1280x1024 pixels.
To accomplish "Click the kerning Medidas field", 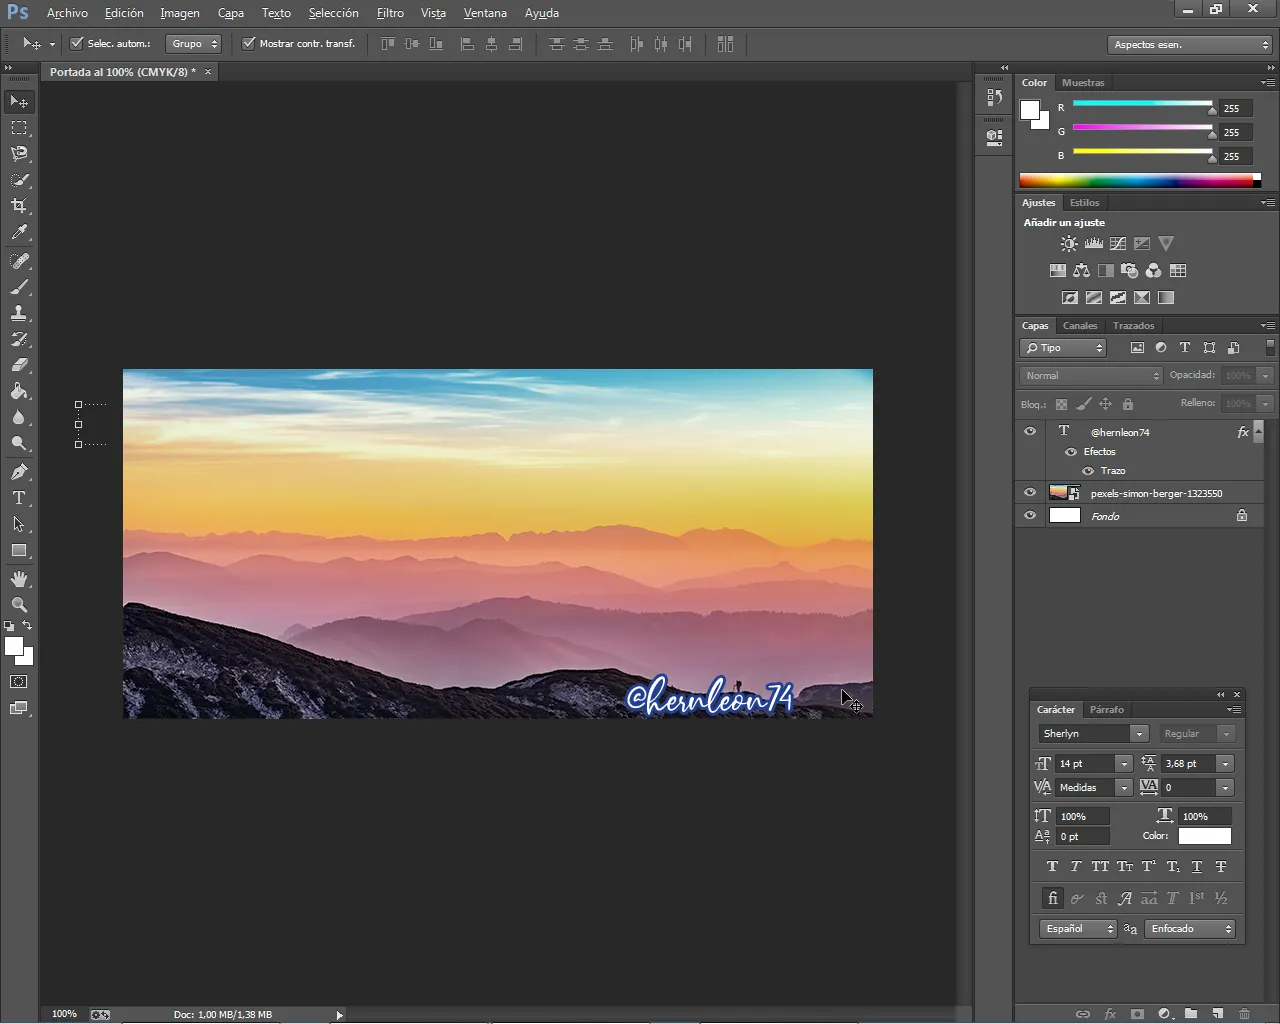I will pos(1086,788).
